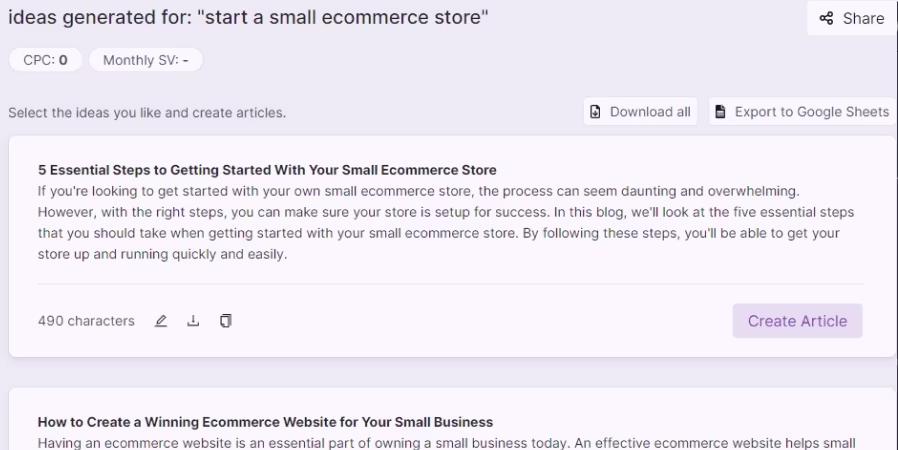Click the 'ideas generated for' heading

point(248,18)
